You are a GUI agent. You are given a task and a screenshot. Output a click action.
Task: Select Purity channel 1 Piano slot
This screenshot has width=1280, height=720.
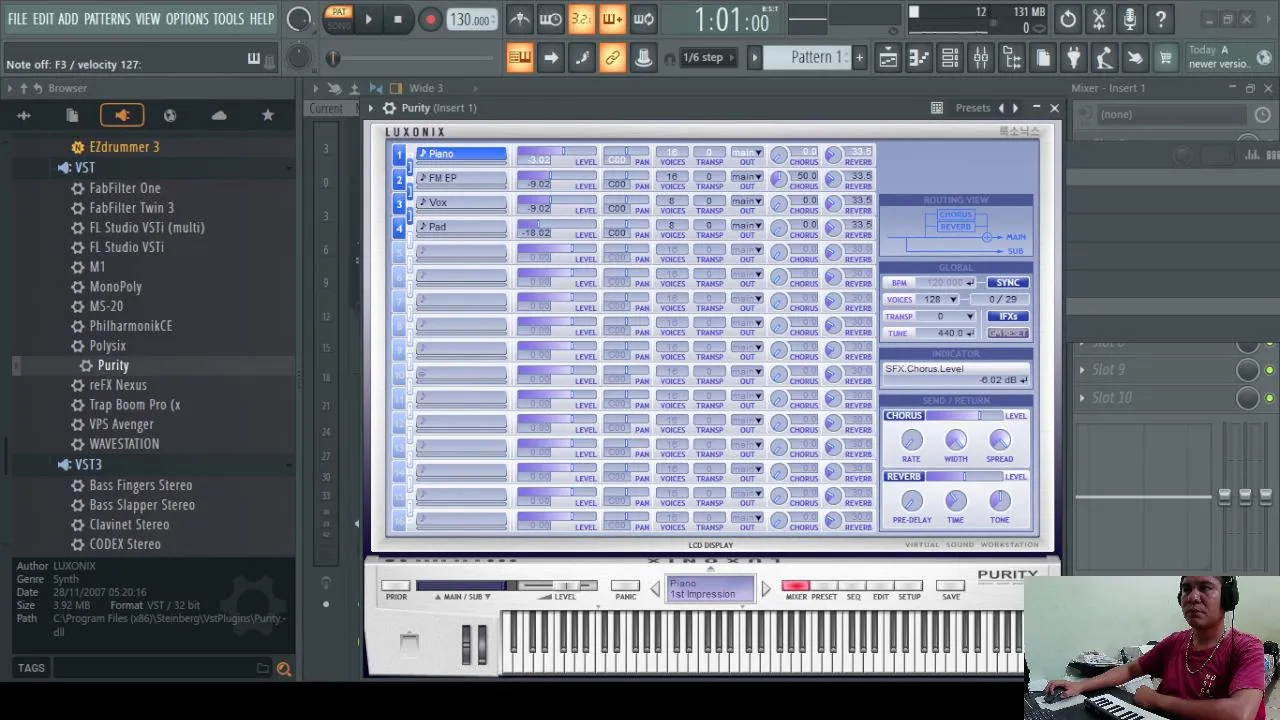[461, 154]
